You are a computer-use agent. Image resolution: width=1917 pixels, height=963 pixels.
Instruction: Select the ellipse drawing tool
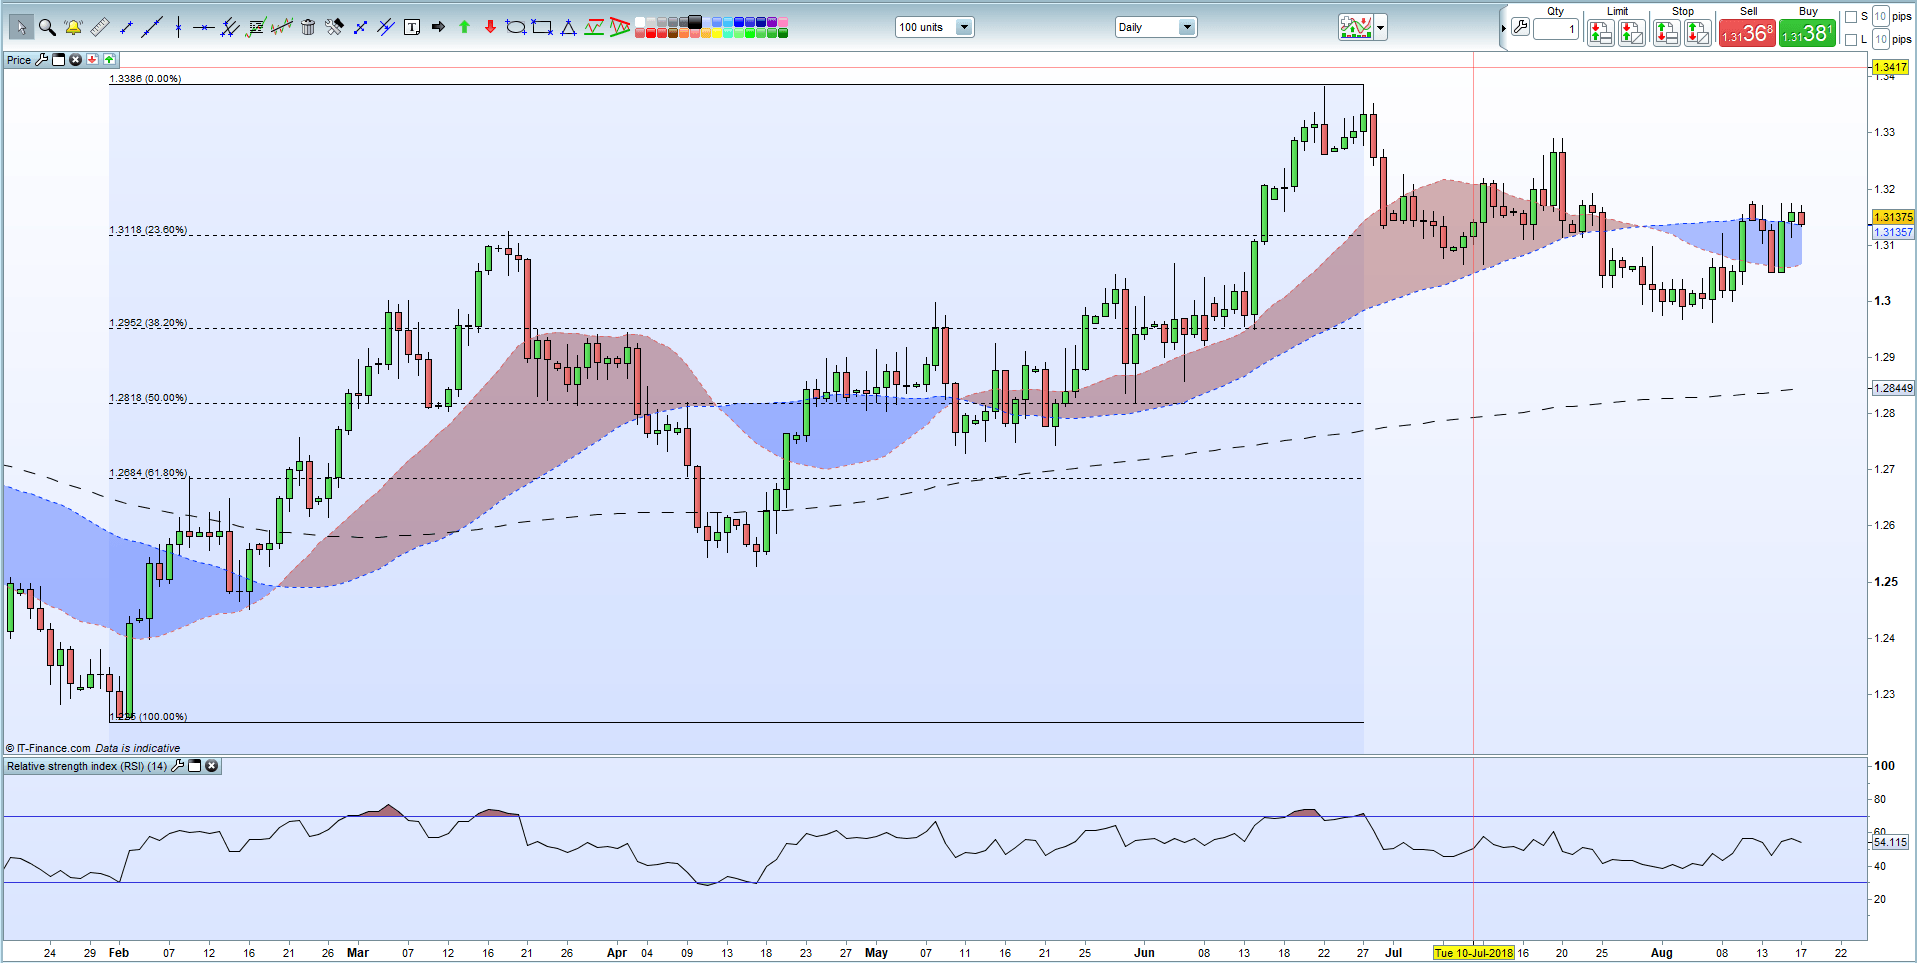click(516, 27)
